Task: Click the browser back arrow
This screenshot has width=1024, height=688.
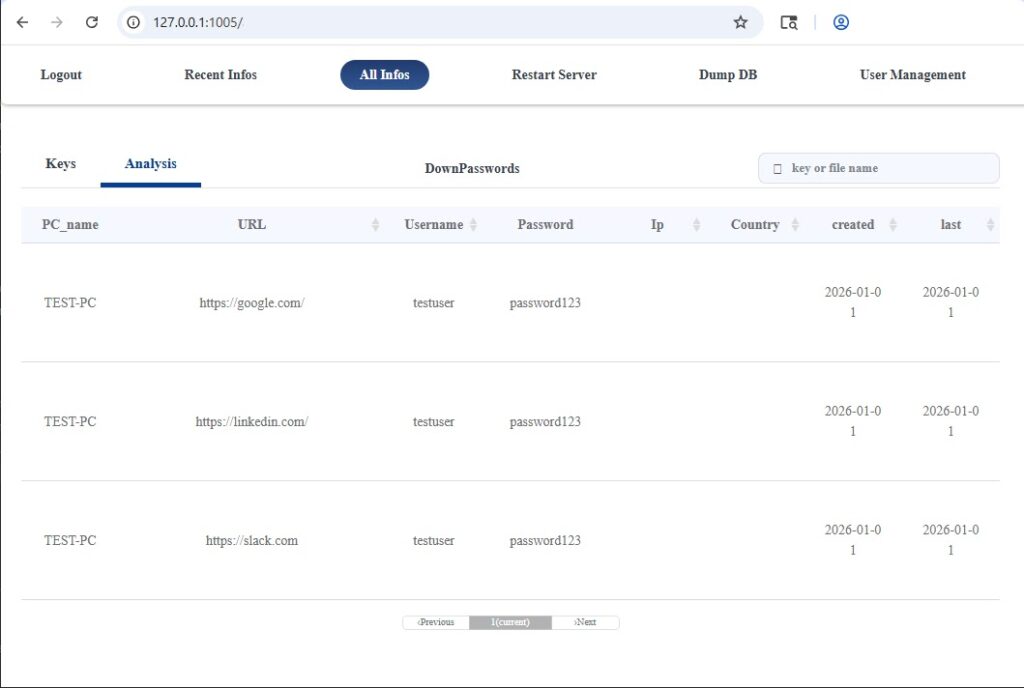Action: click(x=22, y=22)
